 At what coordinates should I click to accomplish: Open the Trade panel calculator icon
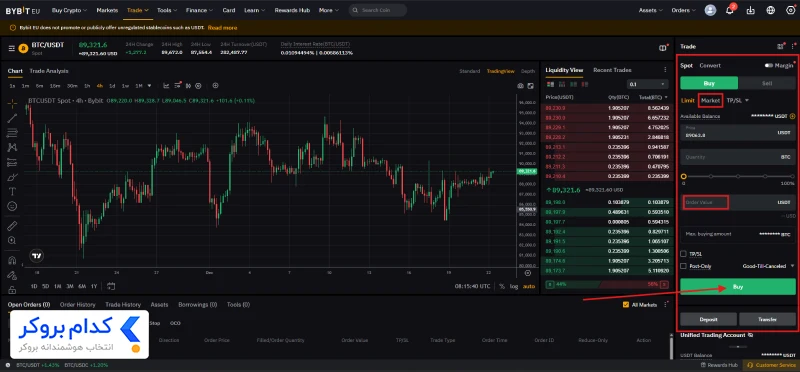click(780, 46)
